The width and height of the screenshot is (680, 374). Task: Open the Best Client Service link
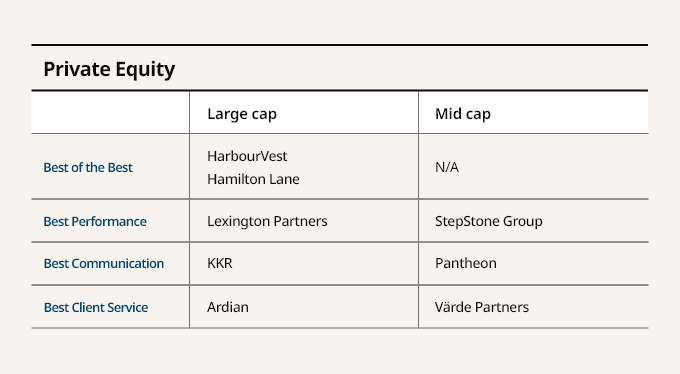96,307
